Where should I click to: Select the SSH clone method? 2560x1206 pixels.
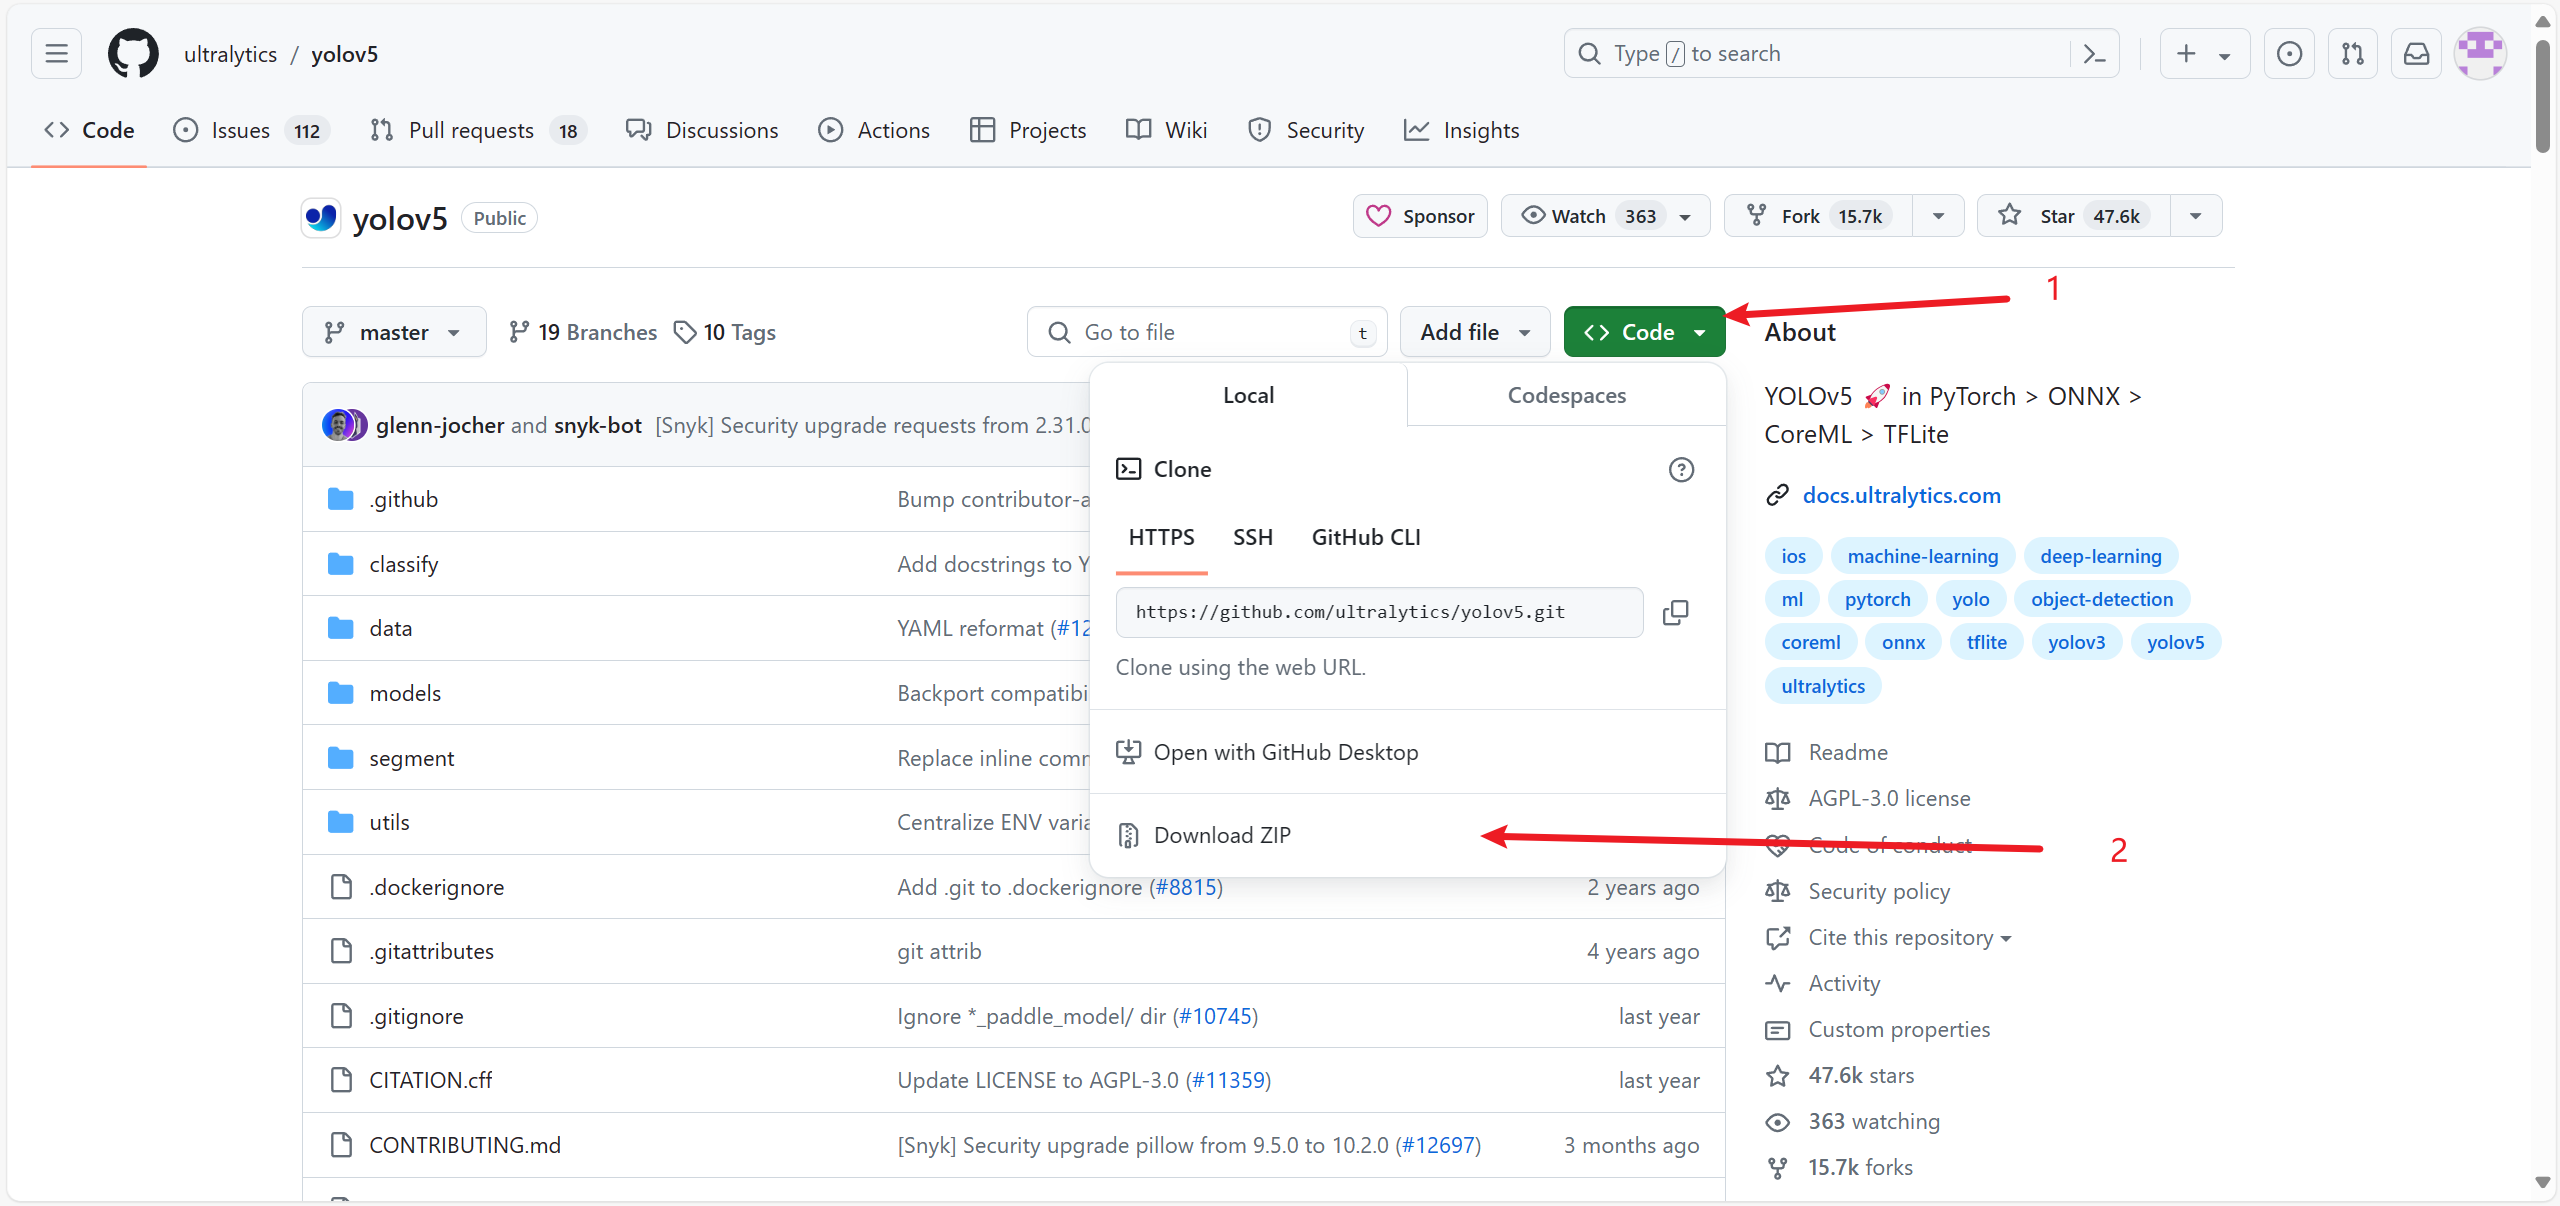[x=1253, y=538]
